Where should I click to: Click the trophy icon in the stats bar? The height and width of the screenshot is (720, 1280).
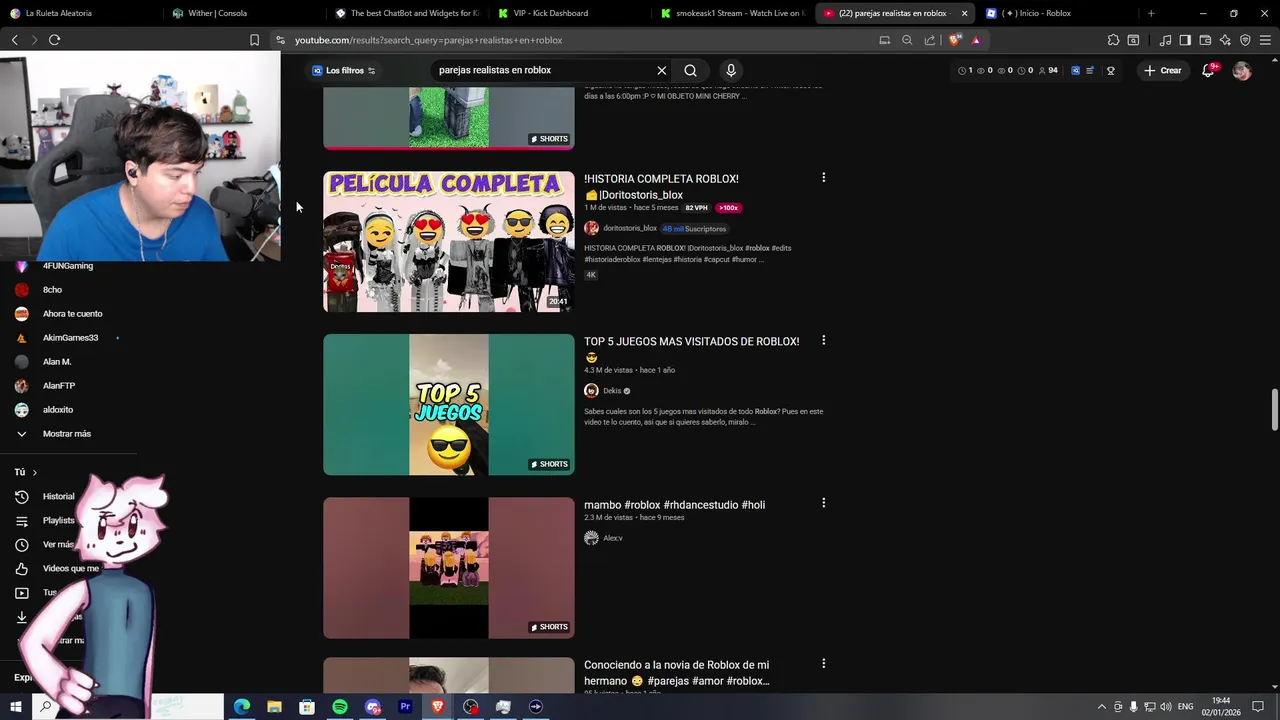(x=1110, y=70)
